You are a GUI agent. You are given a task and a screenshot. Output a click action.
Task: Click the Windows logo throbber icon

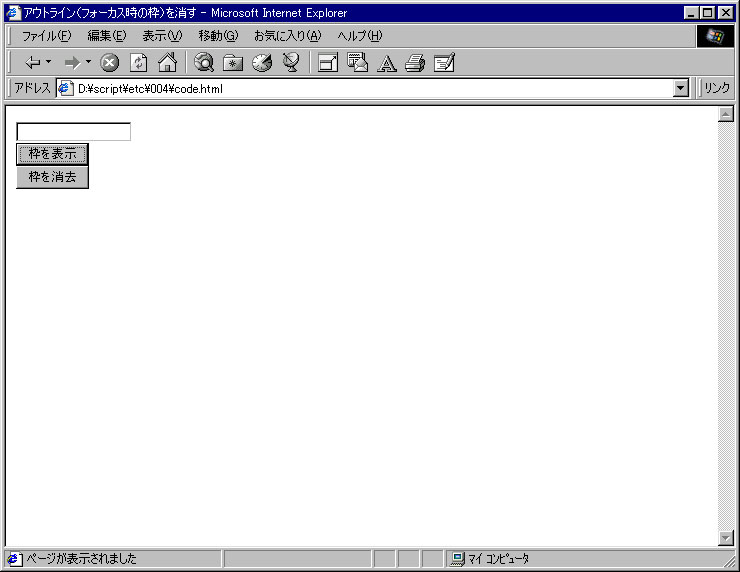click(x=715, y=36)
